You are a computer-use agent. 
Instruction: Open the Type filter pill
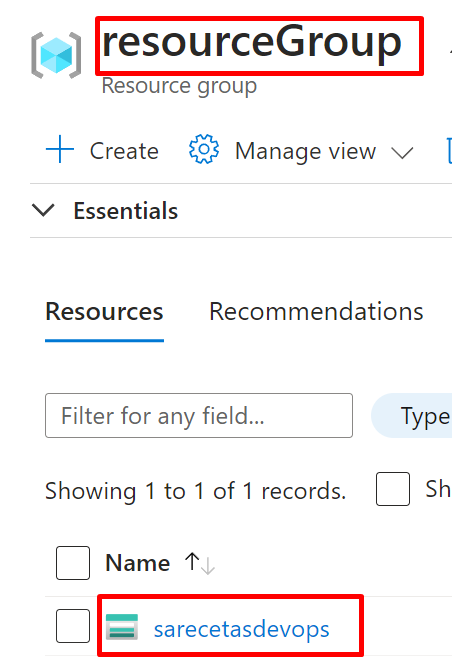(x=412, y=416)
